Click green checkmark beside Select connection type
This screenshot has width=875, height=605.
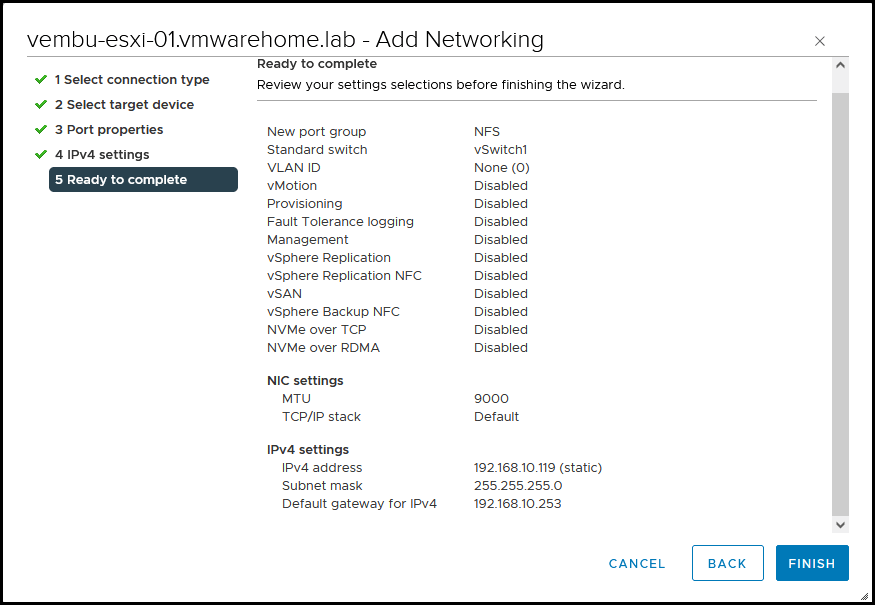click(41, 79)
